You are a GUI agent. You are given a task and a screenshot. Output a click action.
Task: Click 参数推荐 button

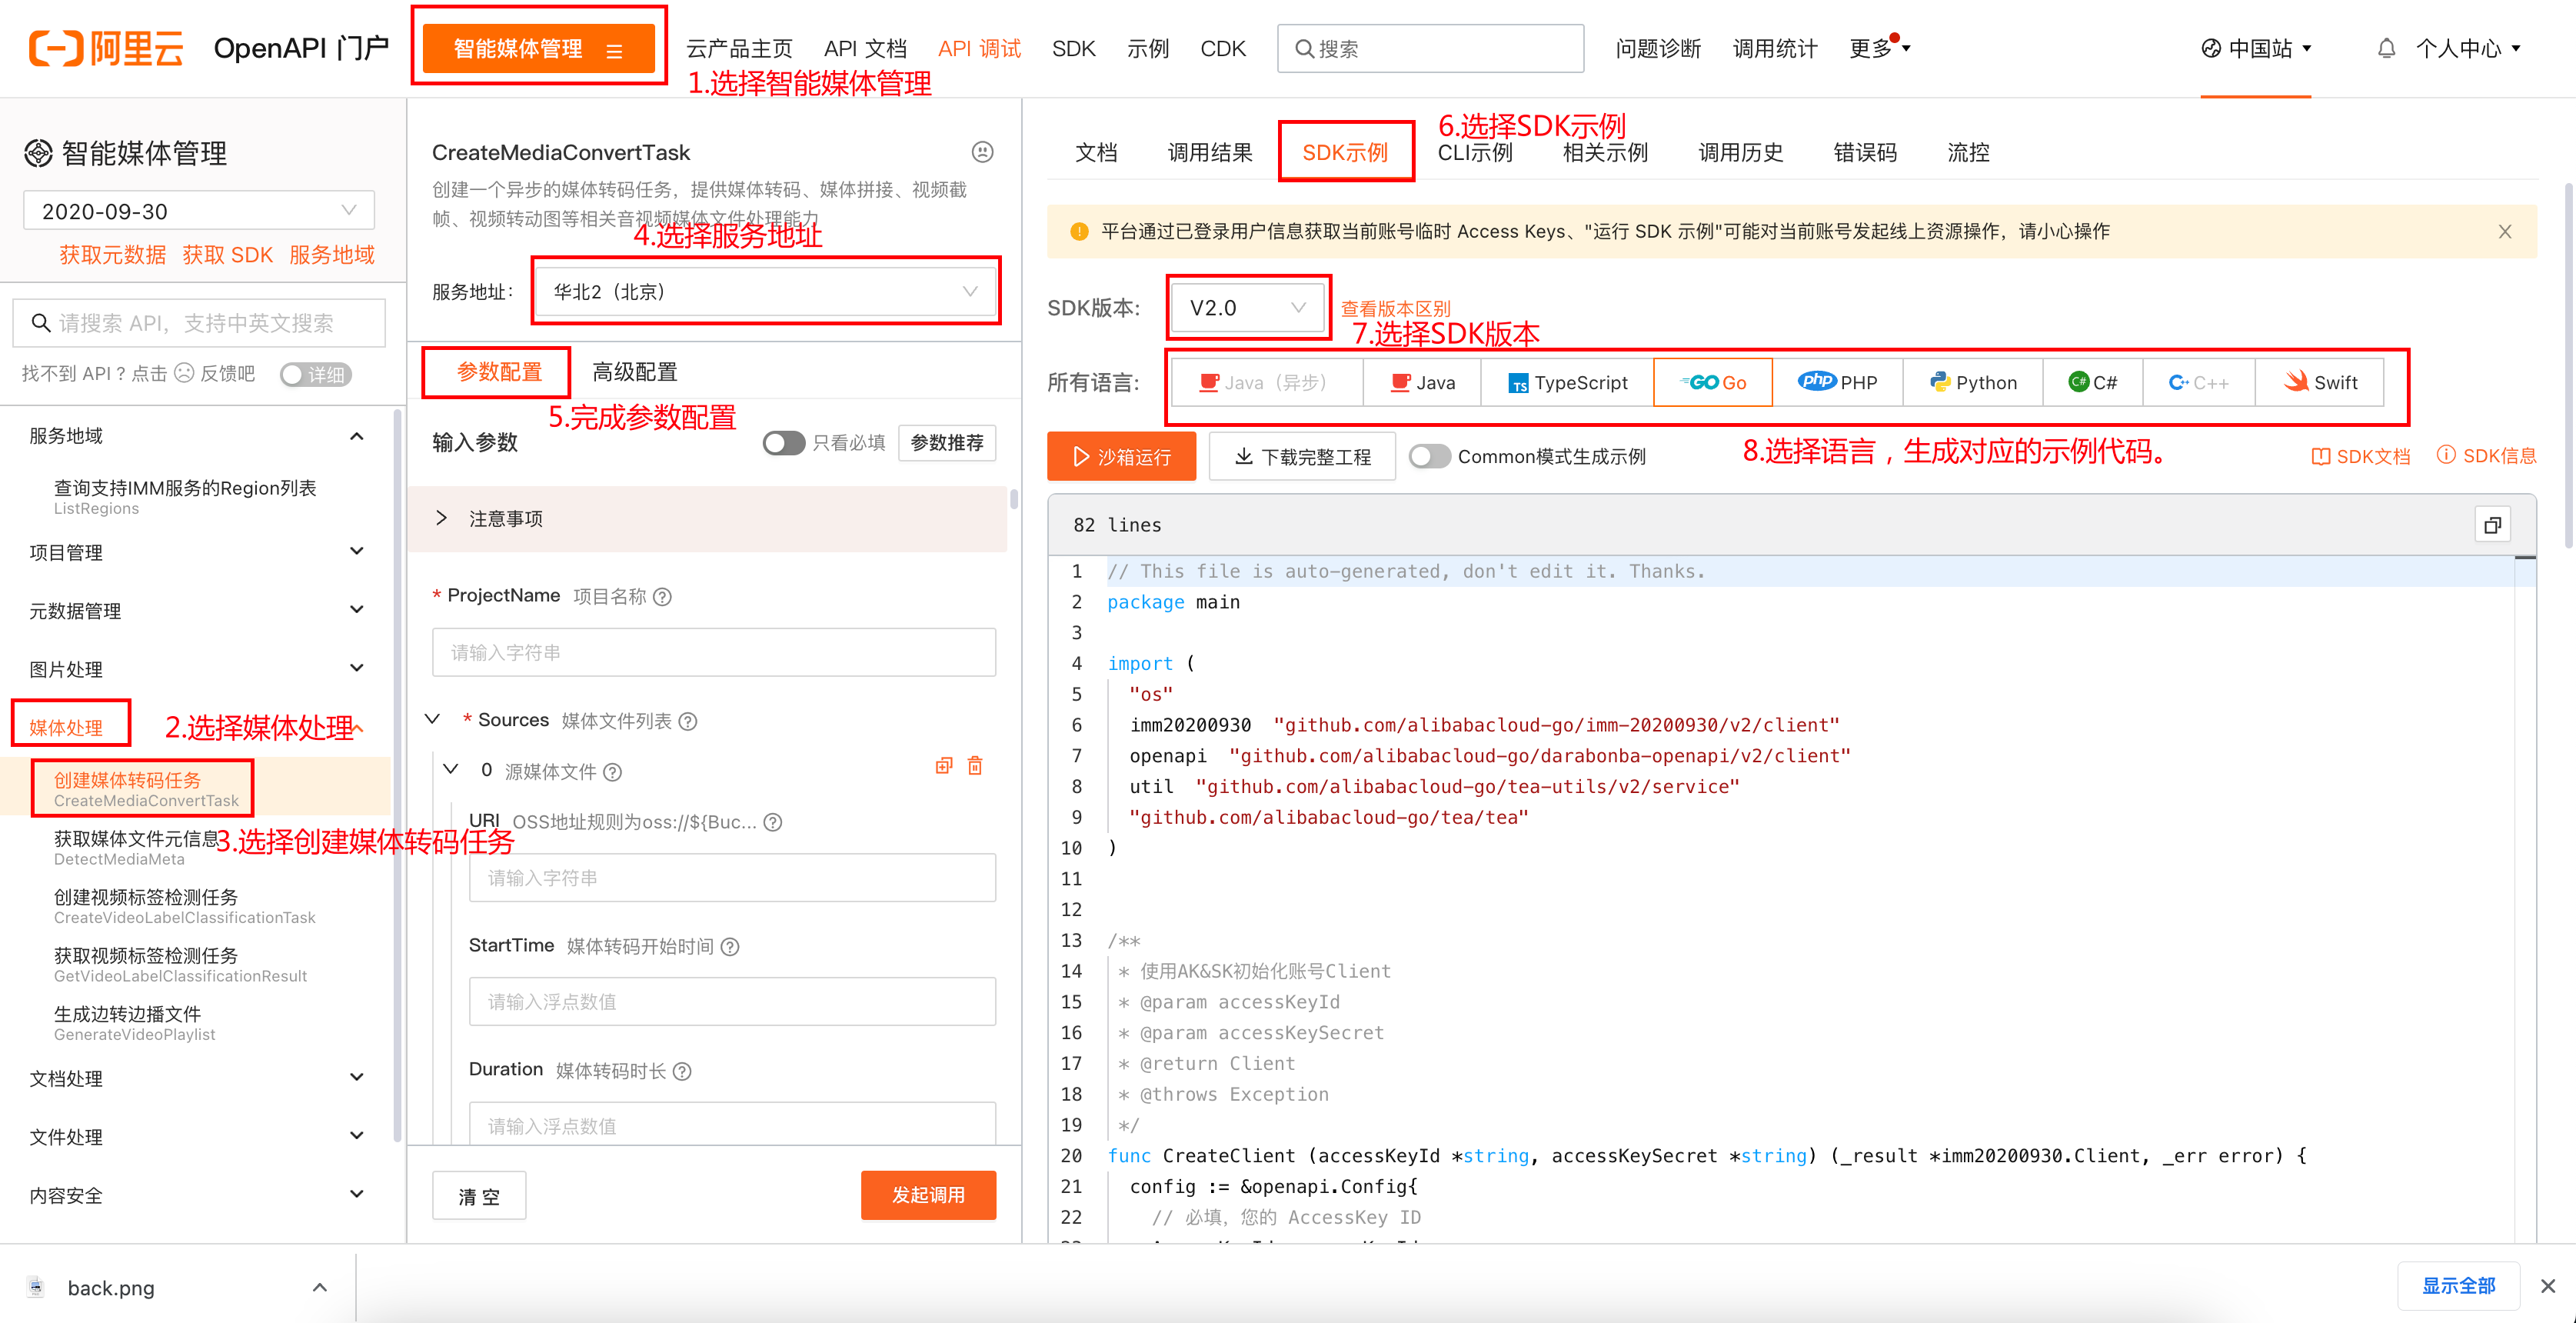[x=947, y=443]
